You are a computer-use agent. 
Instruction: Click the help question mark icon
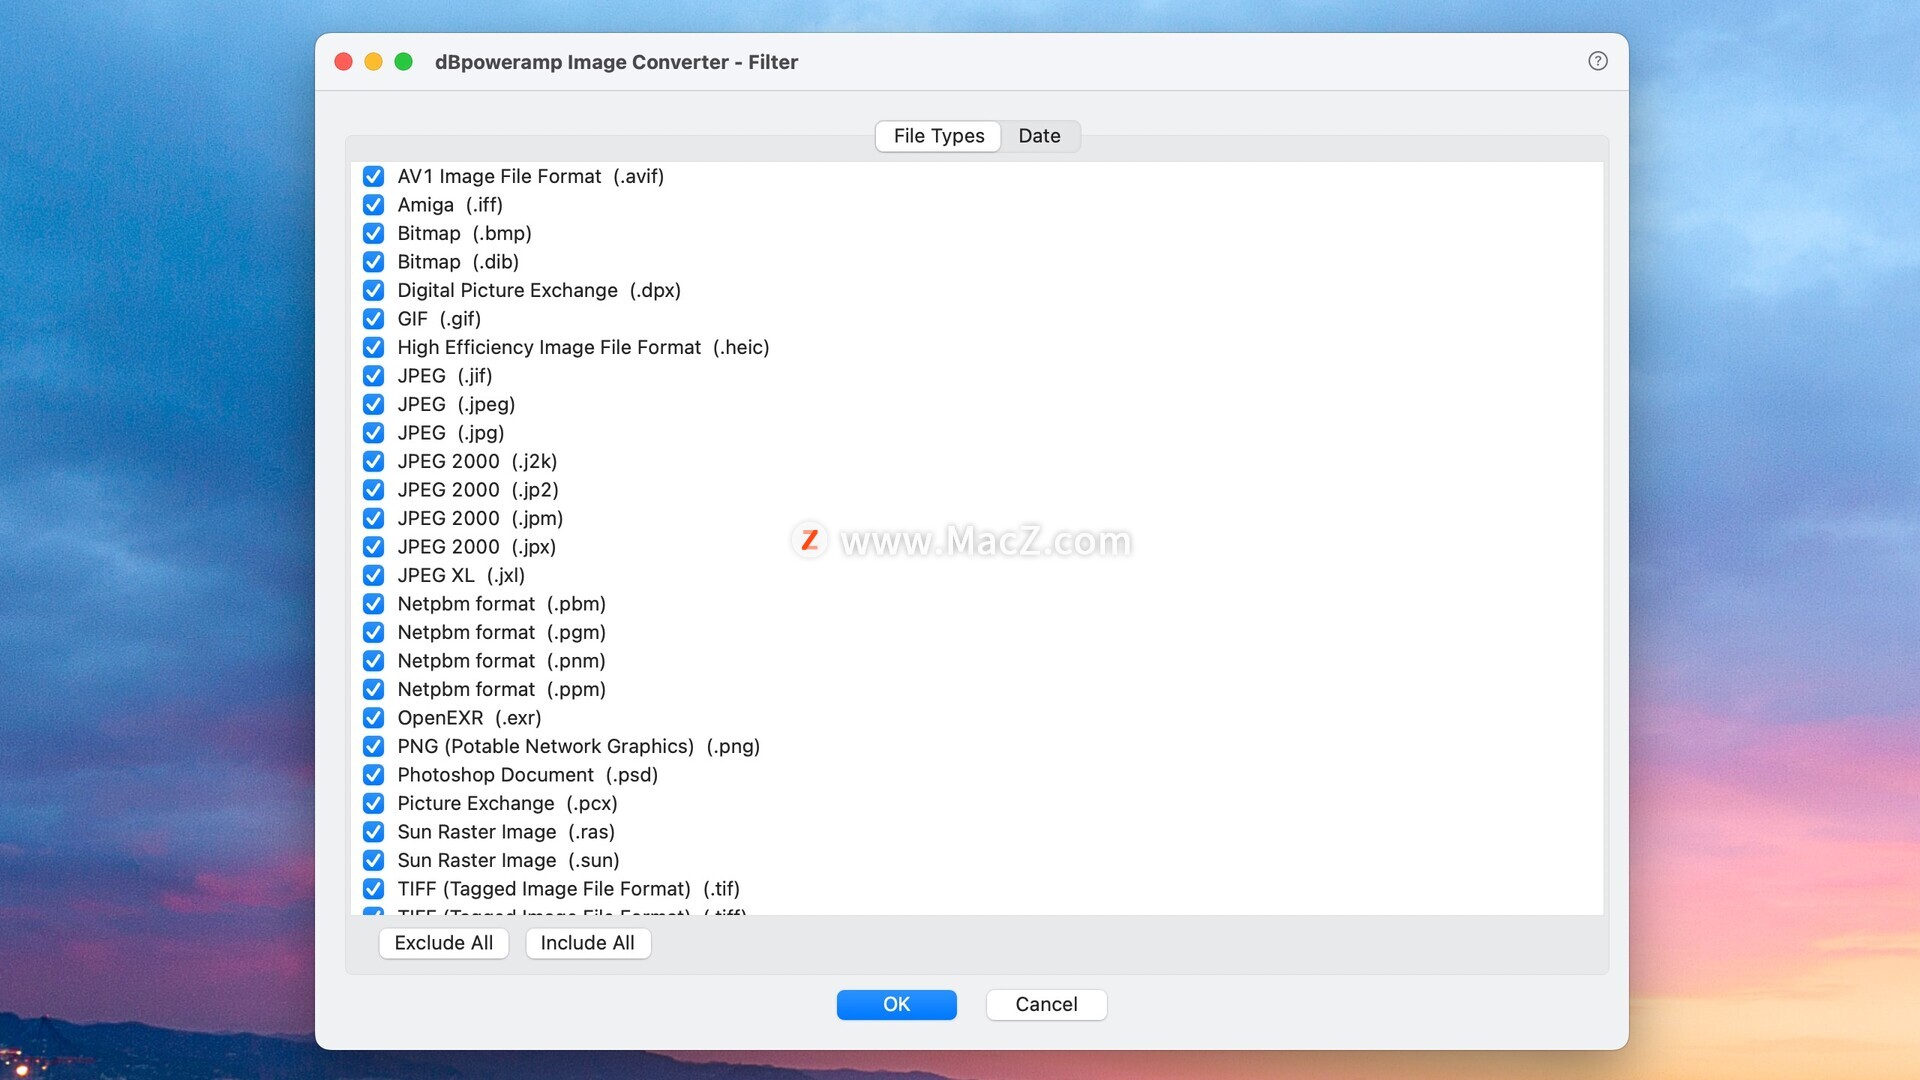[x=1597, y=61]
